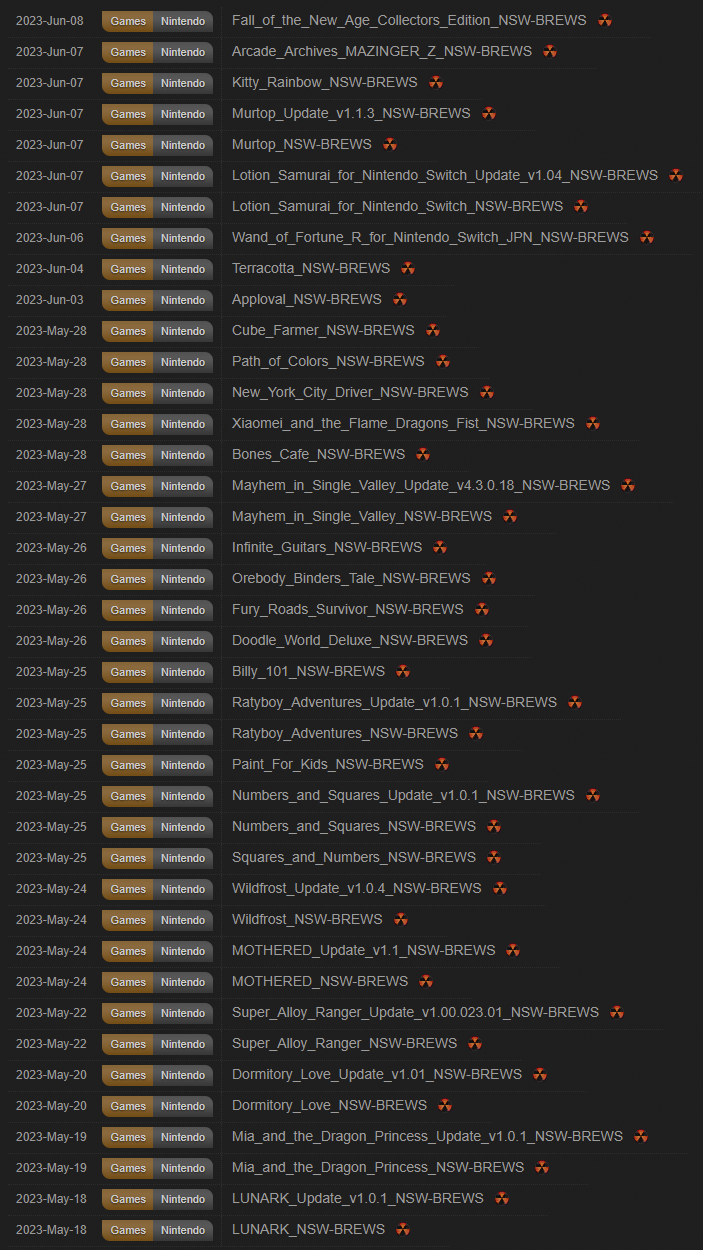Click Games tag in Squares_and_Numbers row

(128, 858)
